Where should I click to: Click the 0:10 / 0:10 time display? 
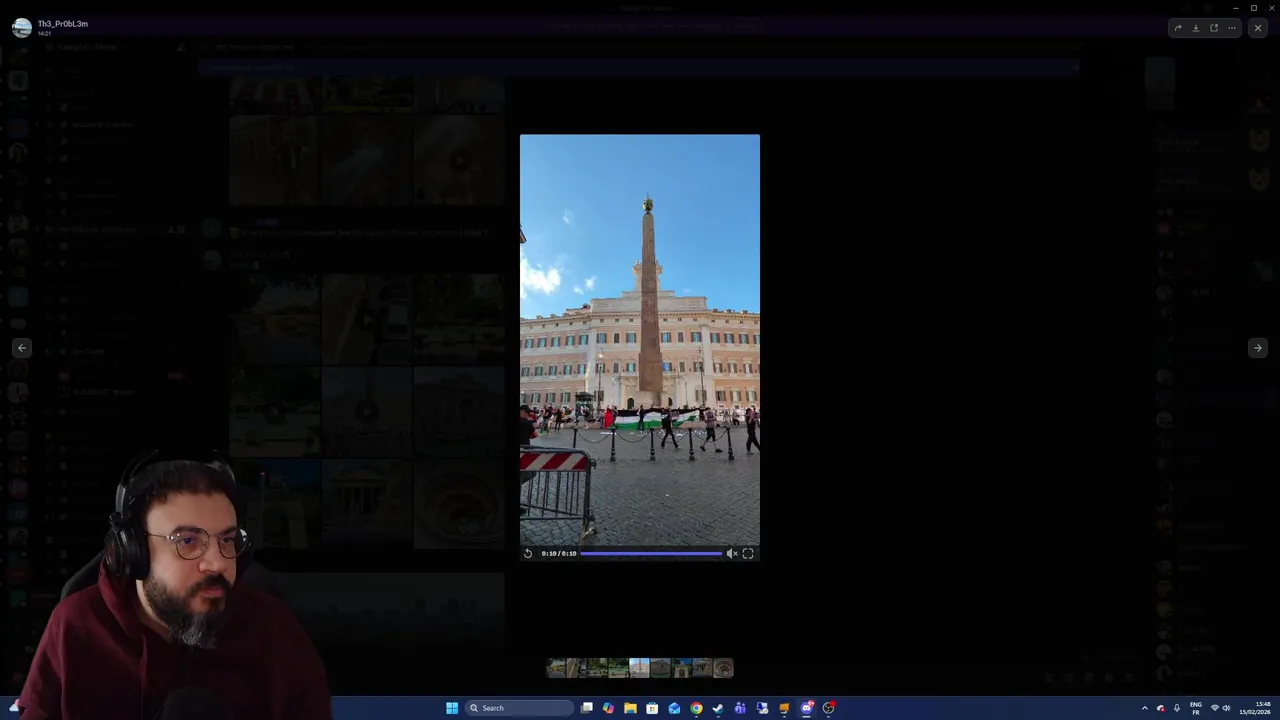coord(559,553)
